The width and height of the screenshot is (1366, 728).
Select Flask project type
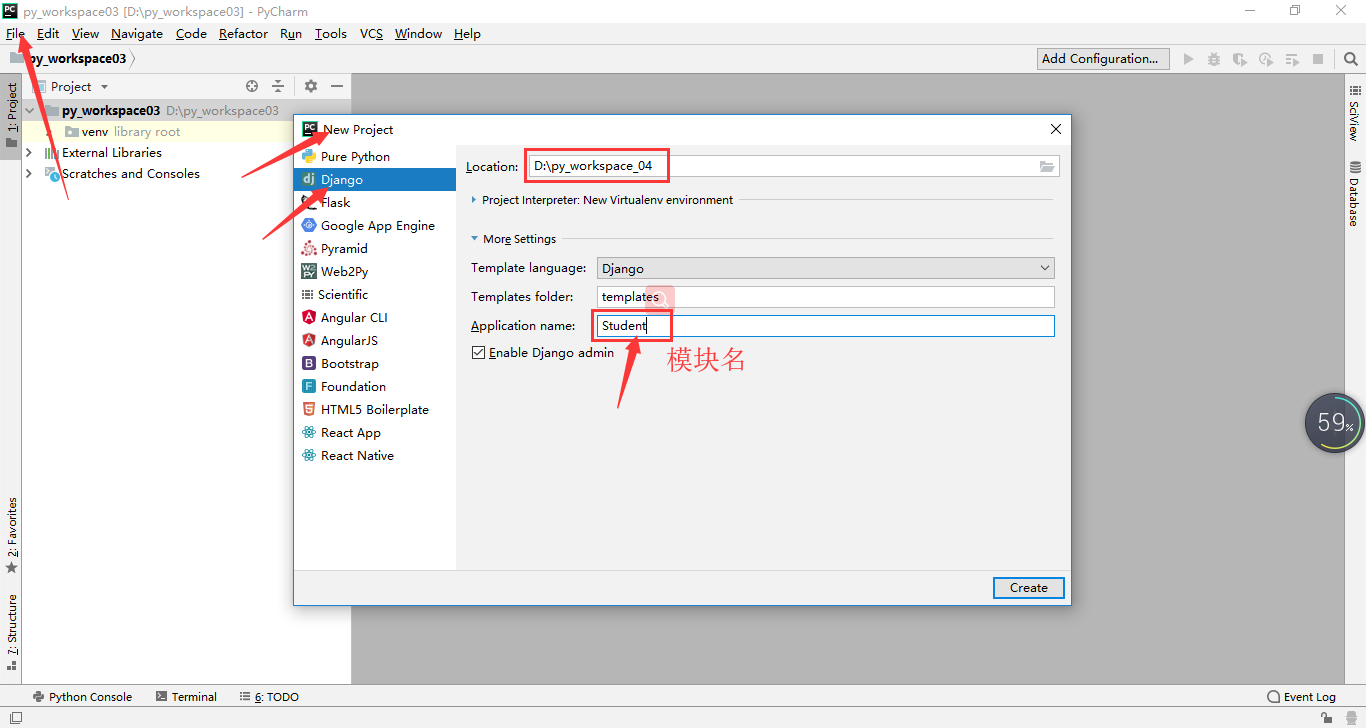pos(375,203)
